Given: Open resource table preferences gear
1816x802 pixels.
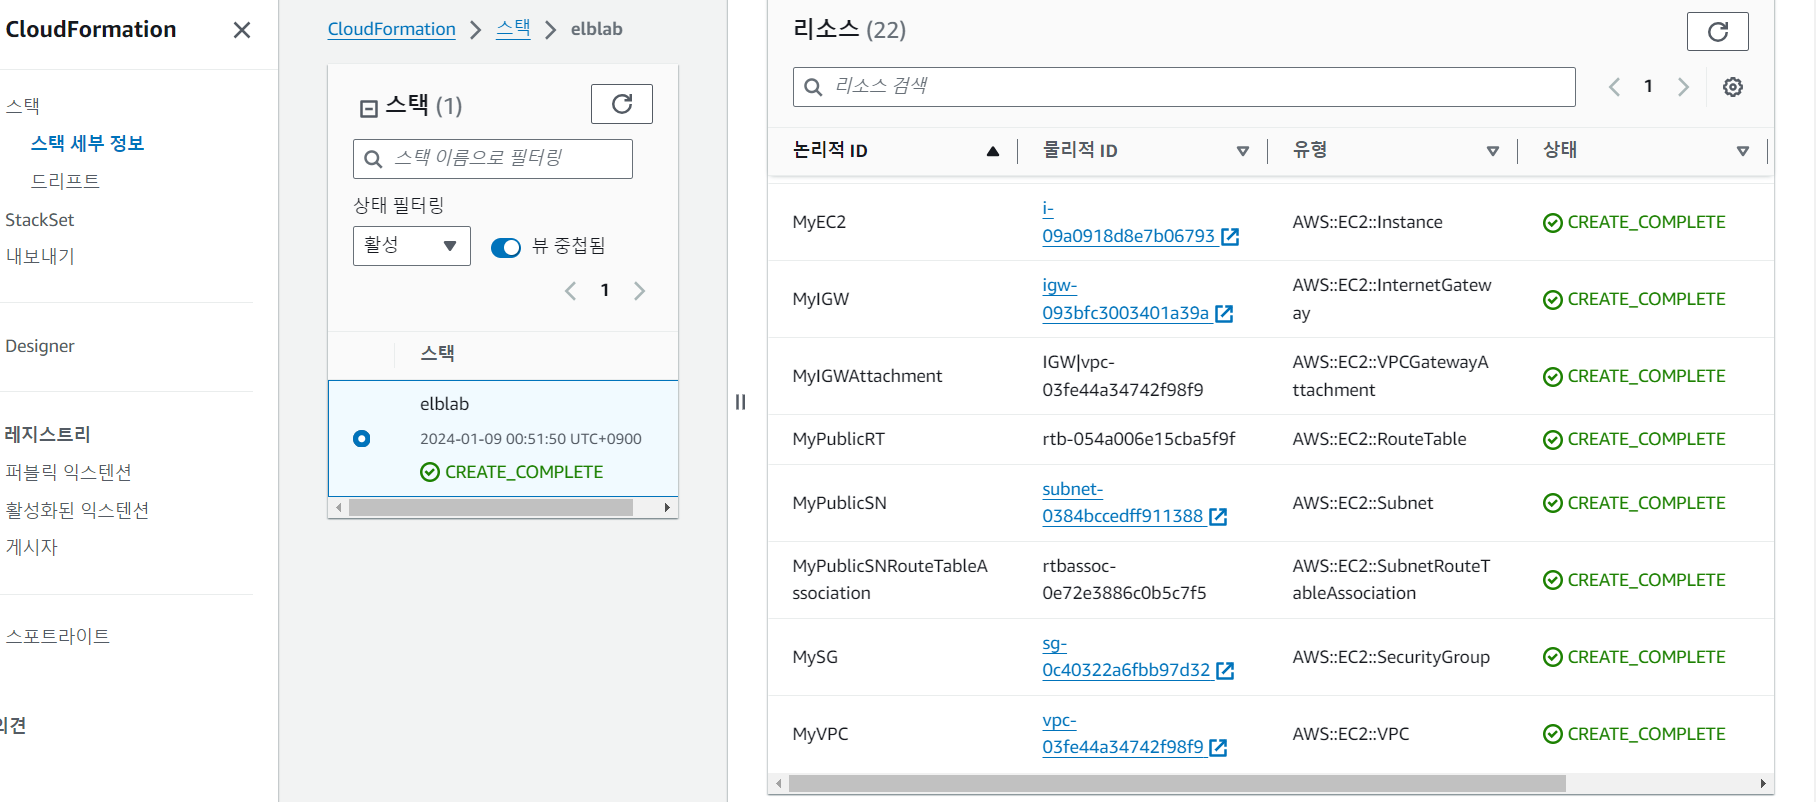Looking at the screenshot, I should tap(1733, 87).
